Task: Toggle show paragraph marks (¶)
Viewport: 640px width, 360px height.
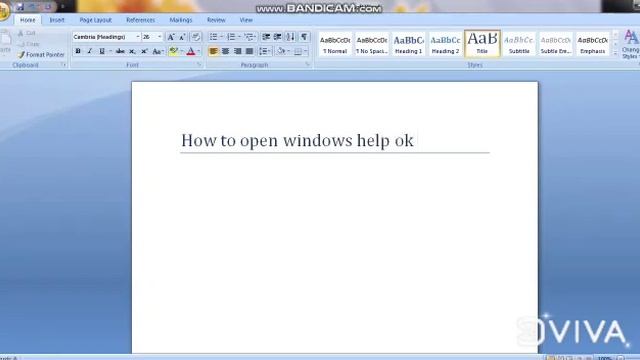Action: pos(304,37)
